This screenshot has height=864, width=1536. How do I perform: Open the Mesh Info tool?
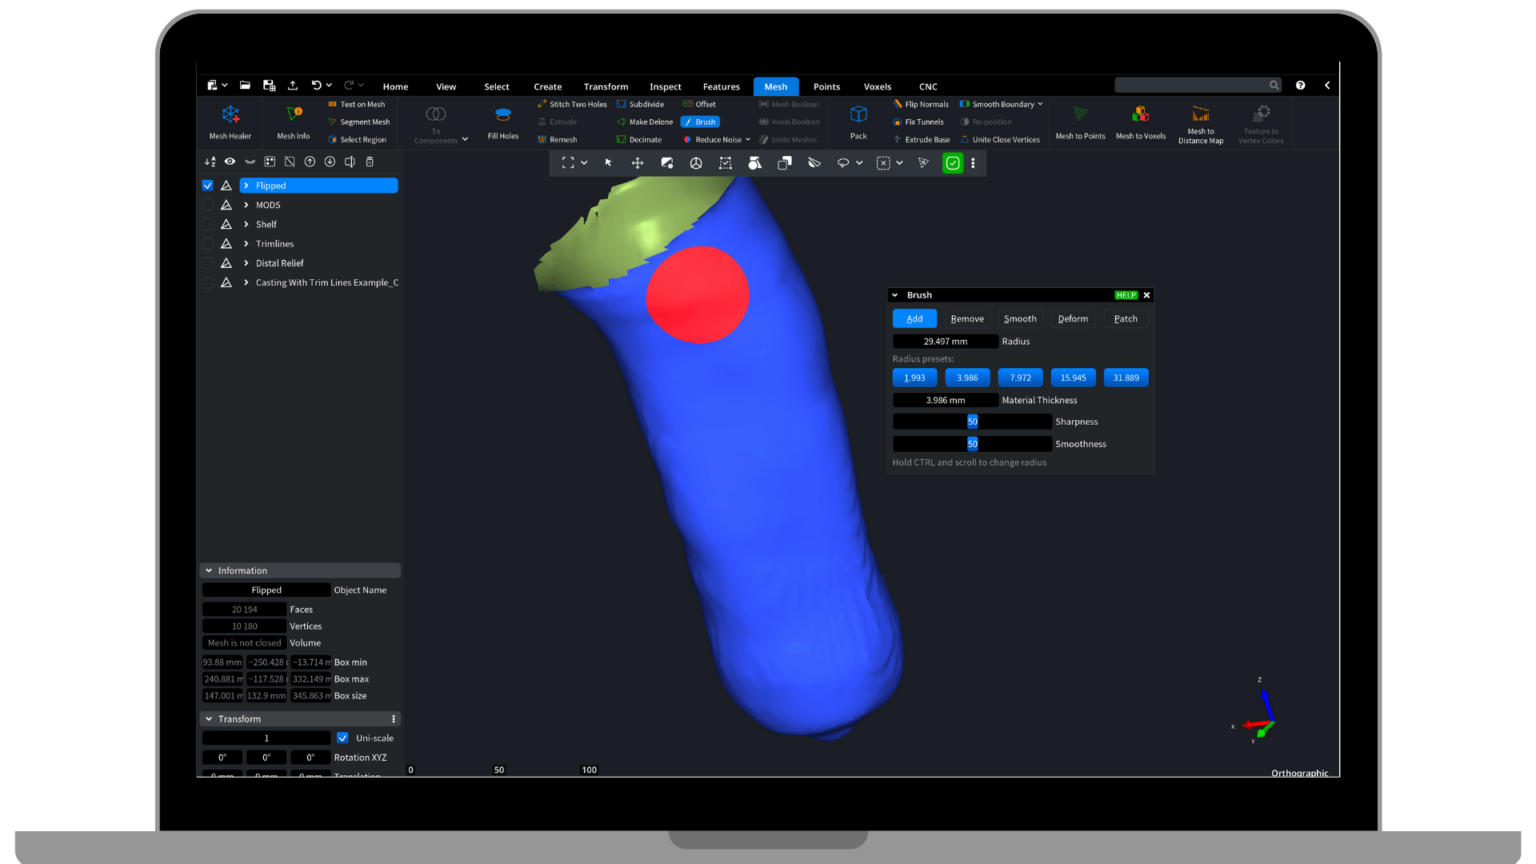tap(291, 122)
